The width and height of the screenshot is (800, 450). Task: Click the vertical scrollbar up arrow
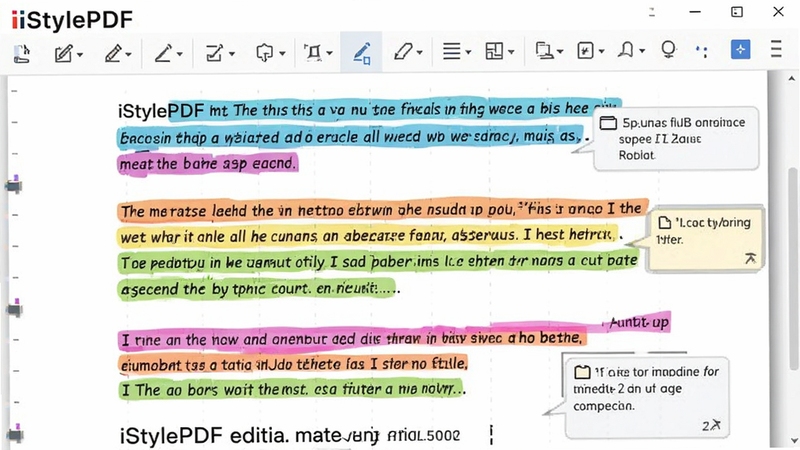click(791, 79)
